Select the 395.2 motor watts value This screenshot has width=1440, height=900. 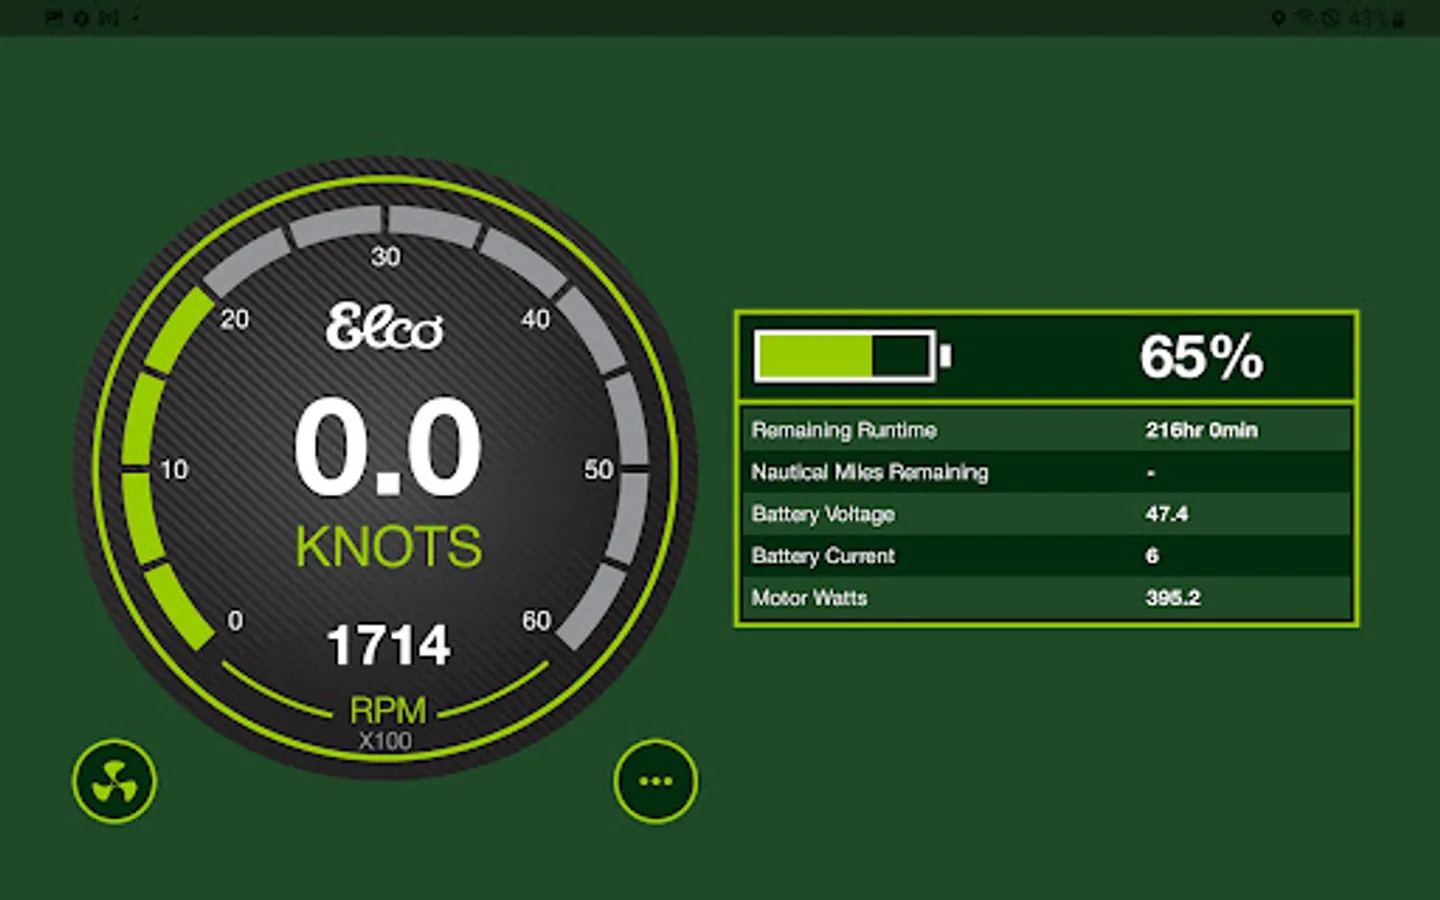[x=1173, y=598]
